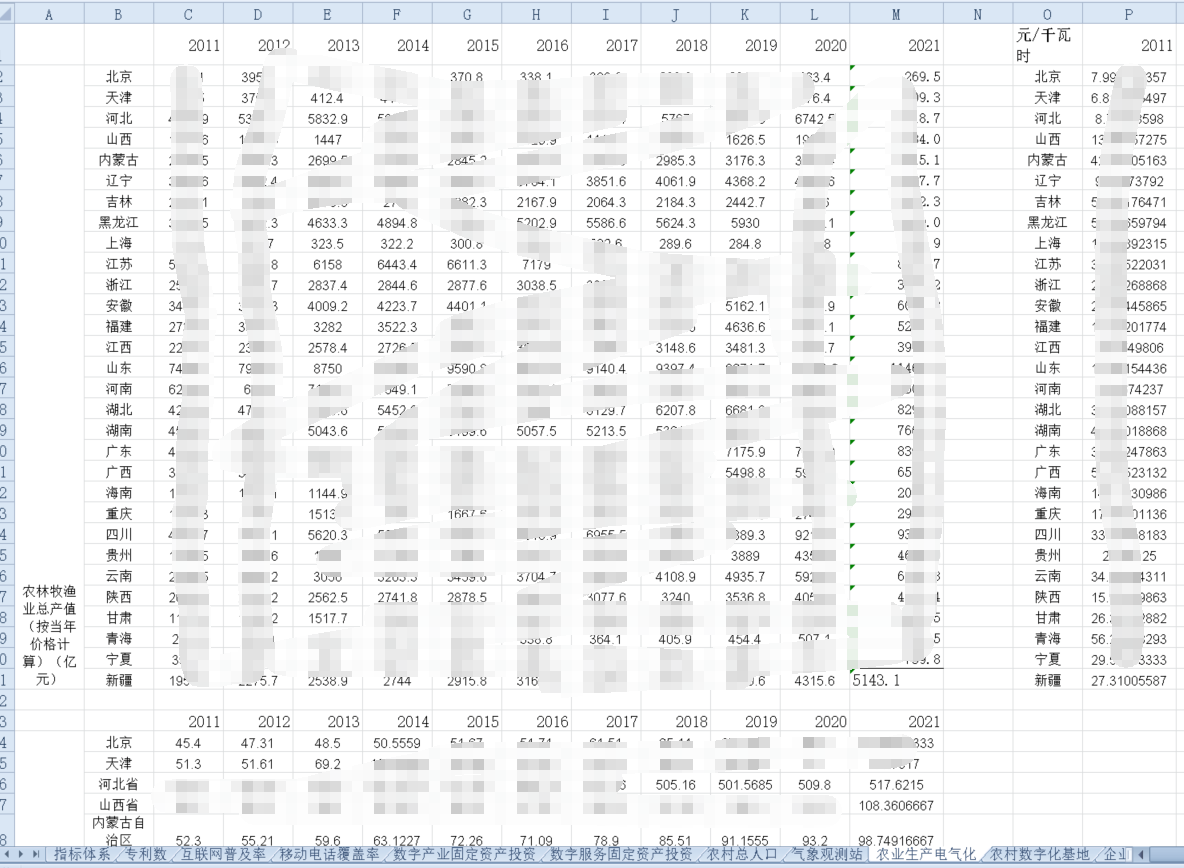Image resolution: width=1184 pixels, height=868 pixels.
Task: Open the 指标体系 sheet tab
Action: pyautogui.click(x=82, y=854)
